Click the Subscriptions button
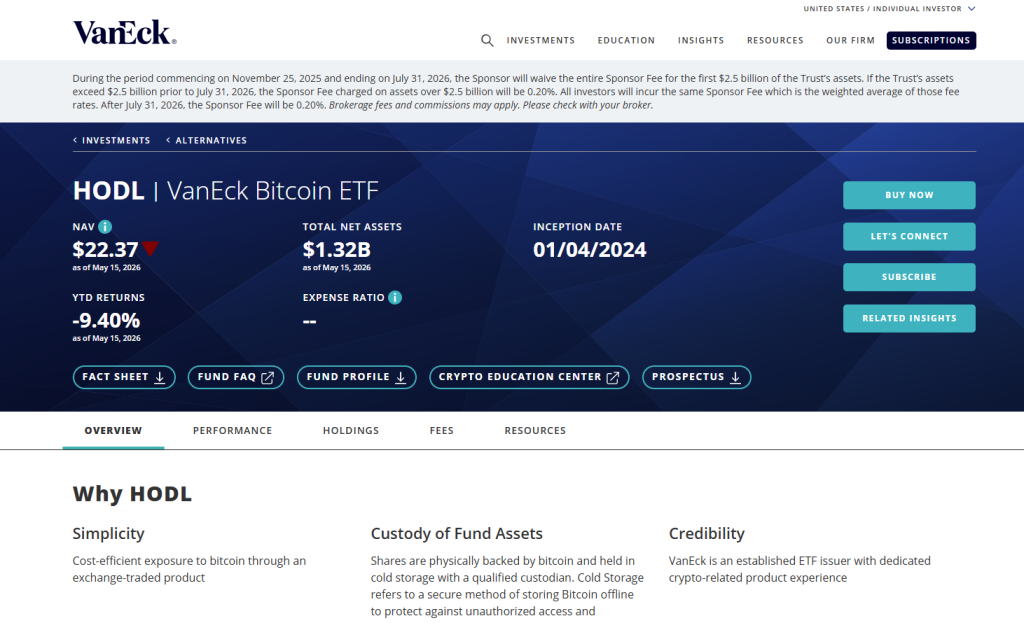1024x623 pixels. click(931, 40)
